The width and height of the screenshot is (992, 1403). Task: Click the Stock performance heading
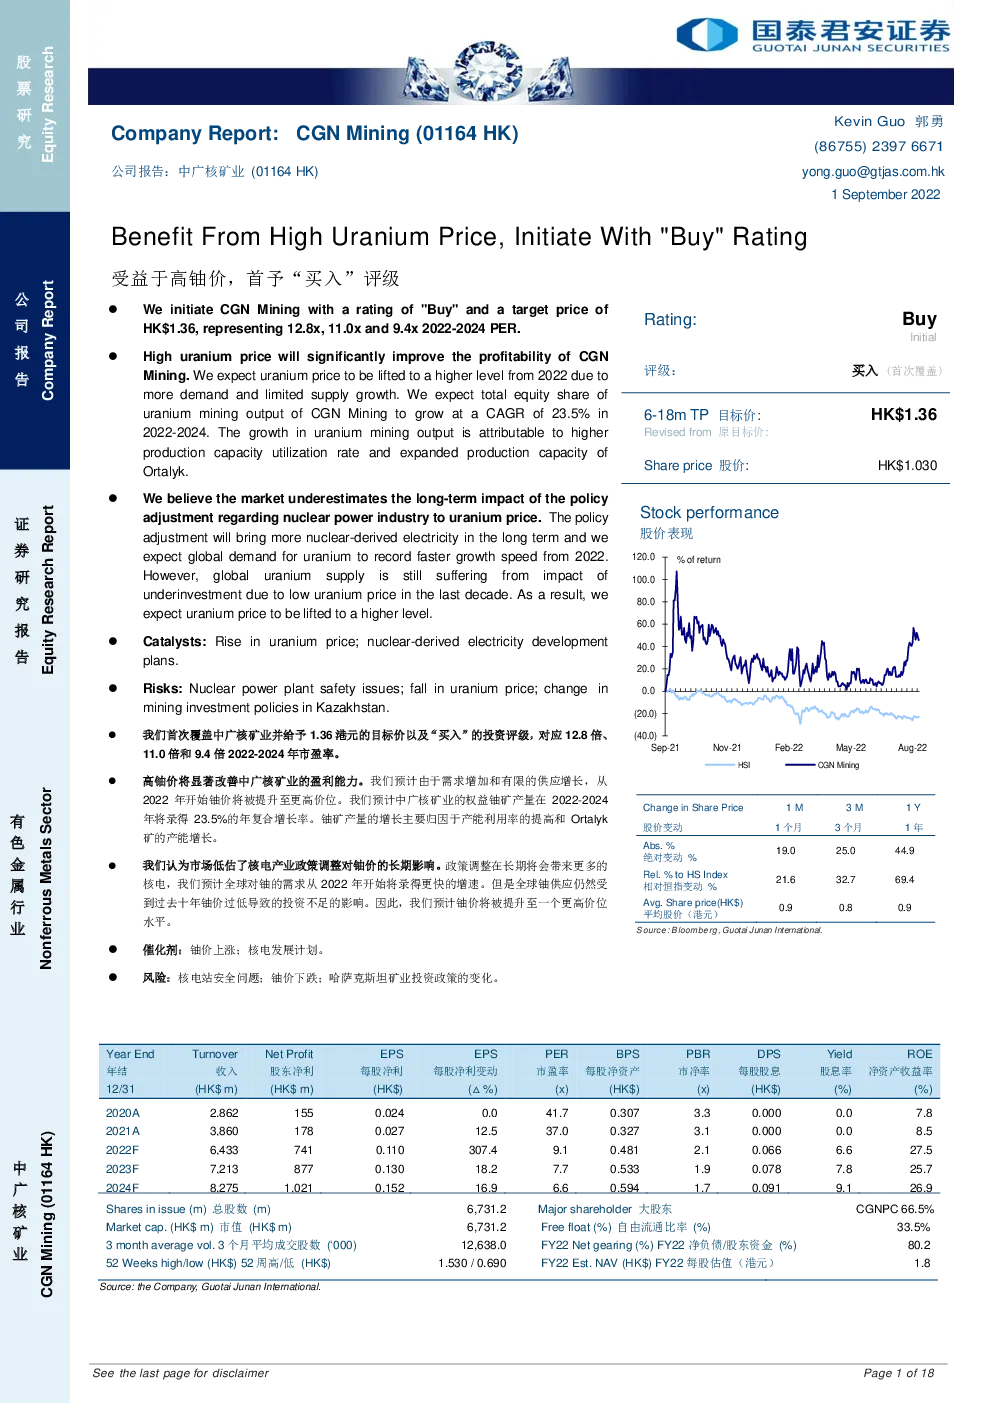(709, 512)
